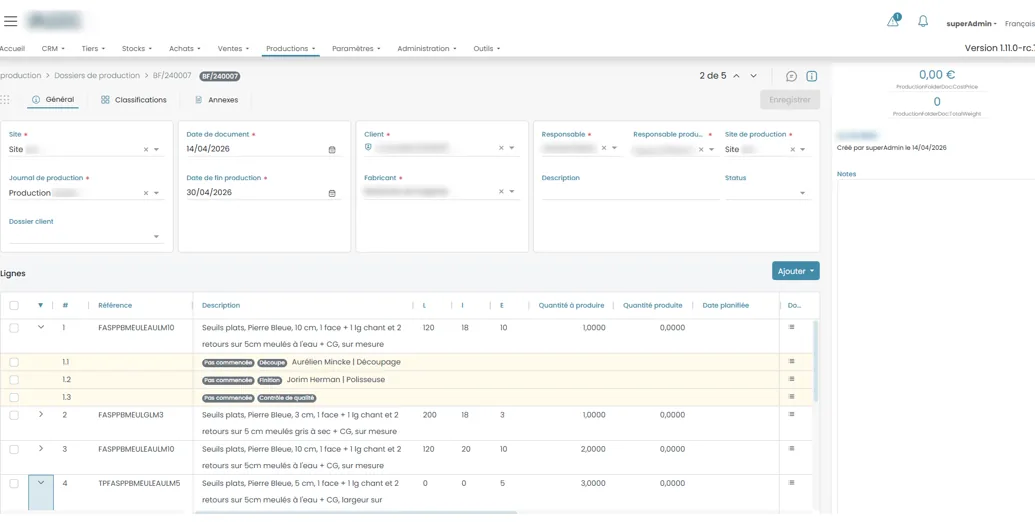Open row menu for line 4
The width and height of the screenshot is (1035, 522).
point(791,483)
